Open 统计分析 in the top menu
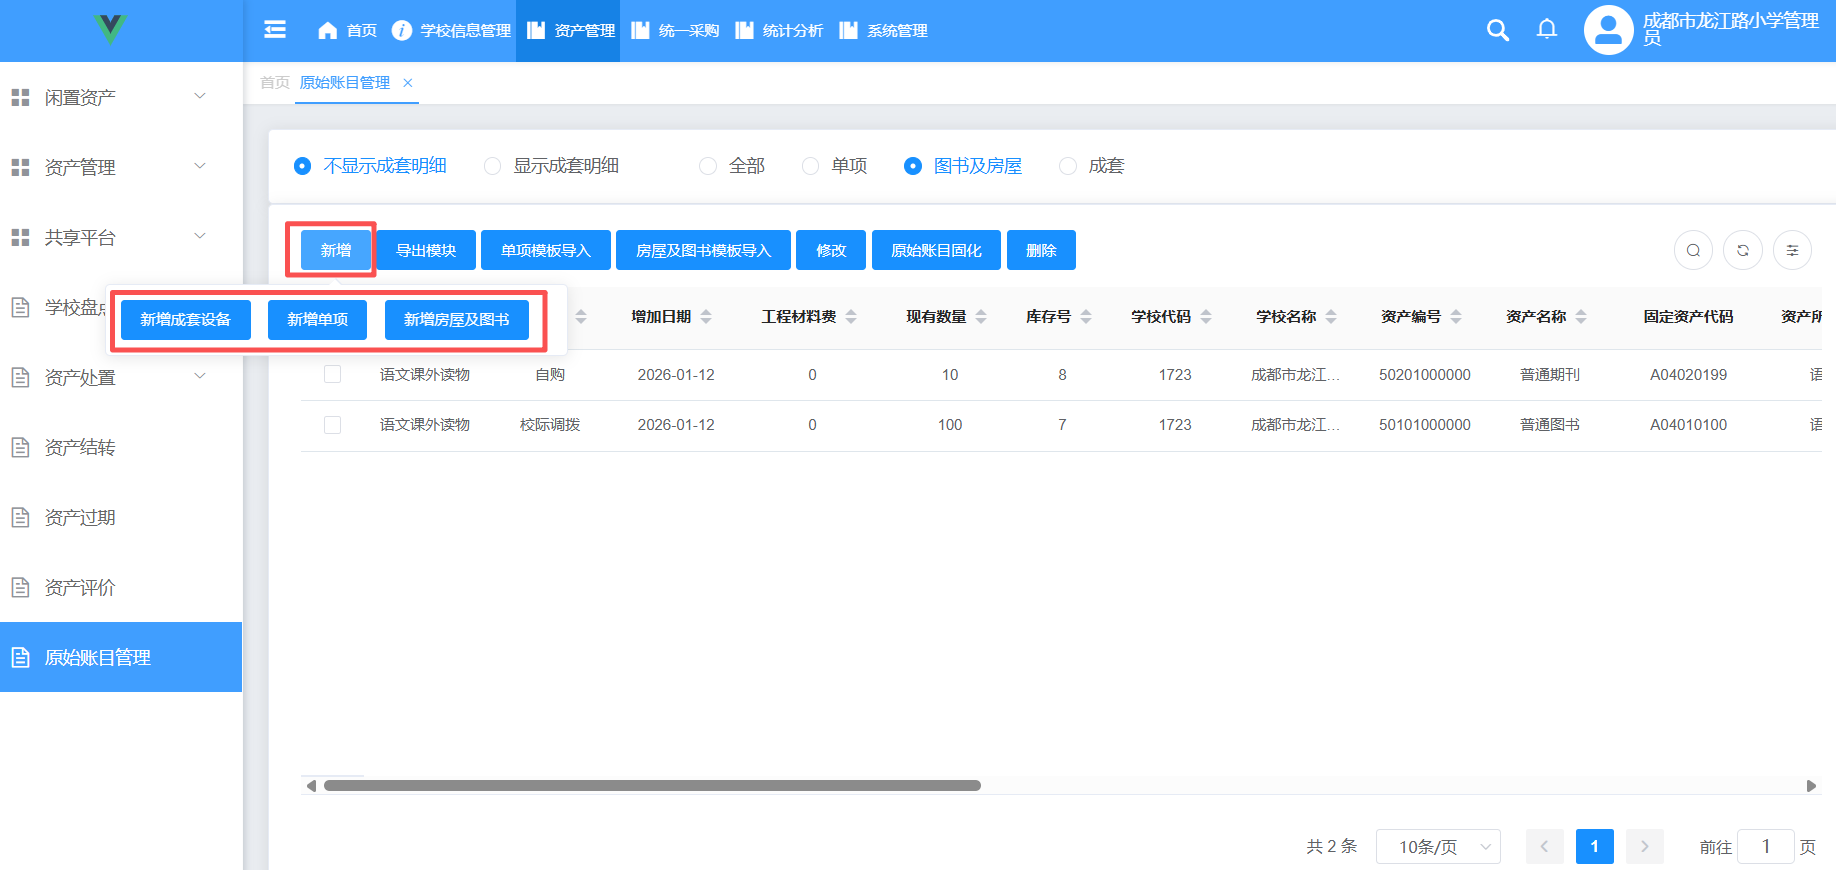Viewport: 1836px width, 870px height. (x=780, y=31)
